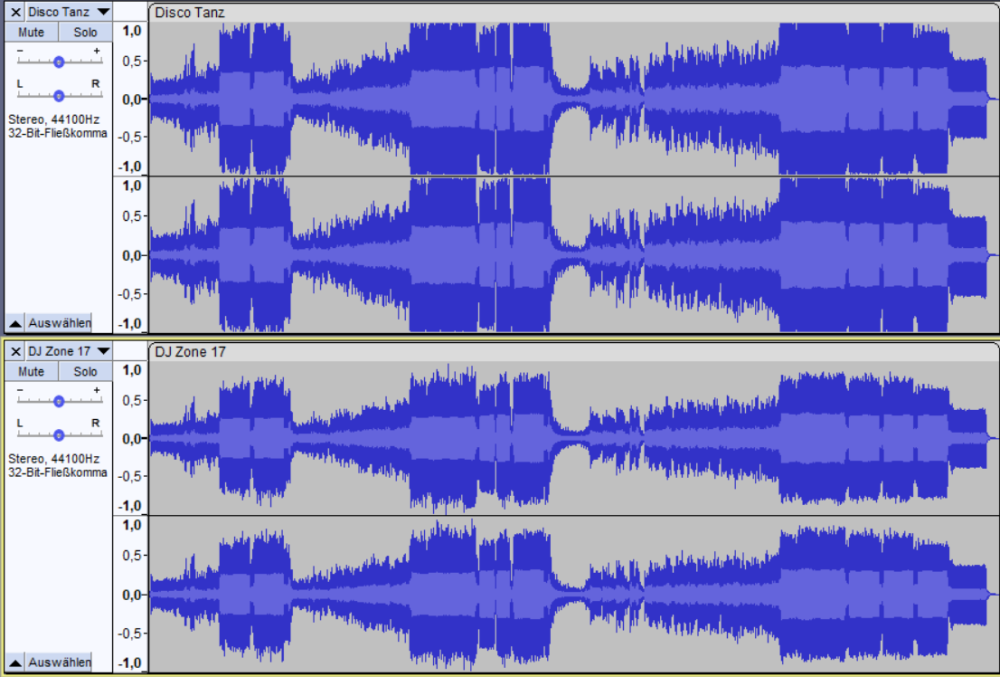Click the Disco Tanz upper channel amplitude ruler
The height and width of the screenshot is (677, 1000).
(131, 100)
